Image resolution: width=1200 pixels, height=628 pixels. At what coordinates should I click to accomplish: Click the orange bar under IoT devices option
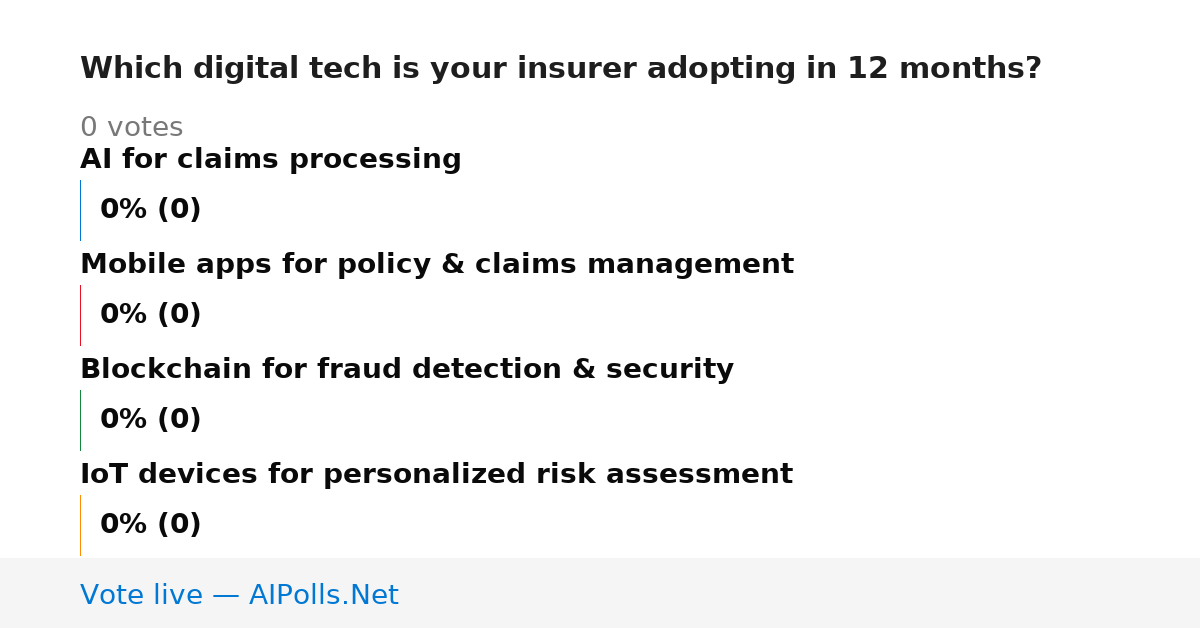(x=80, y=525)
